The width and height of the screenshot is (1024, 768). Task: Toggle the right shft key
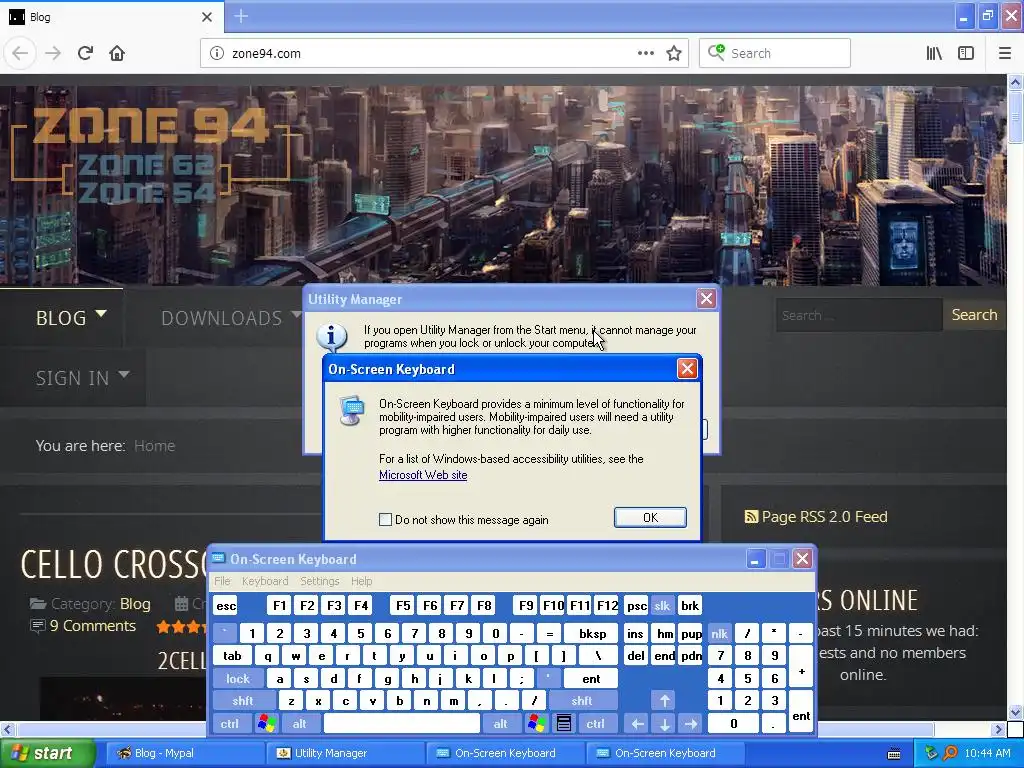[x=582, y=701]
